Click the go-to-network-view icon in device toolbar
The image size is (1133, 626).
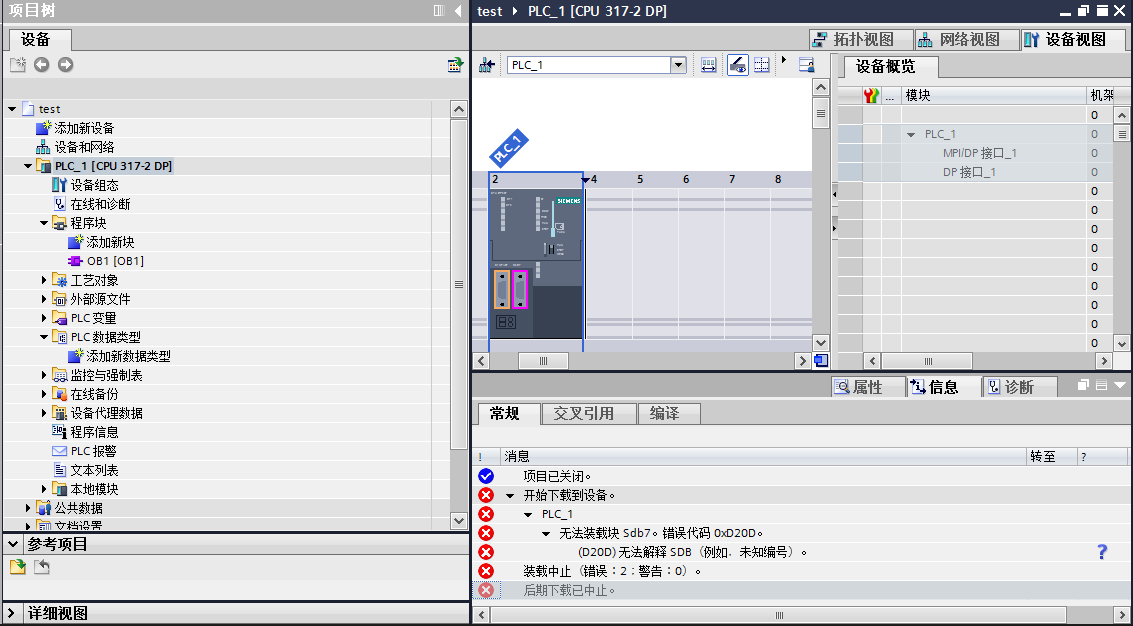pos(487,65)
